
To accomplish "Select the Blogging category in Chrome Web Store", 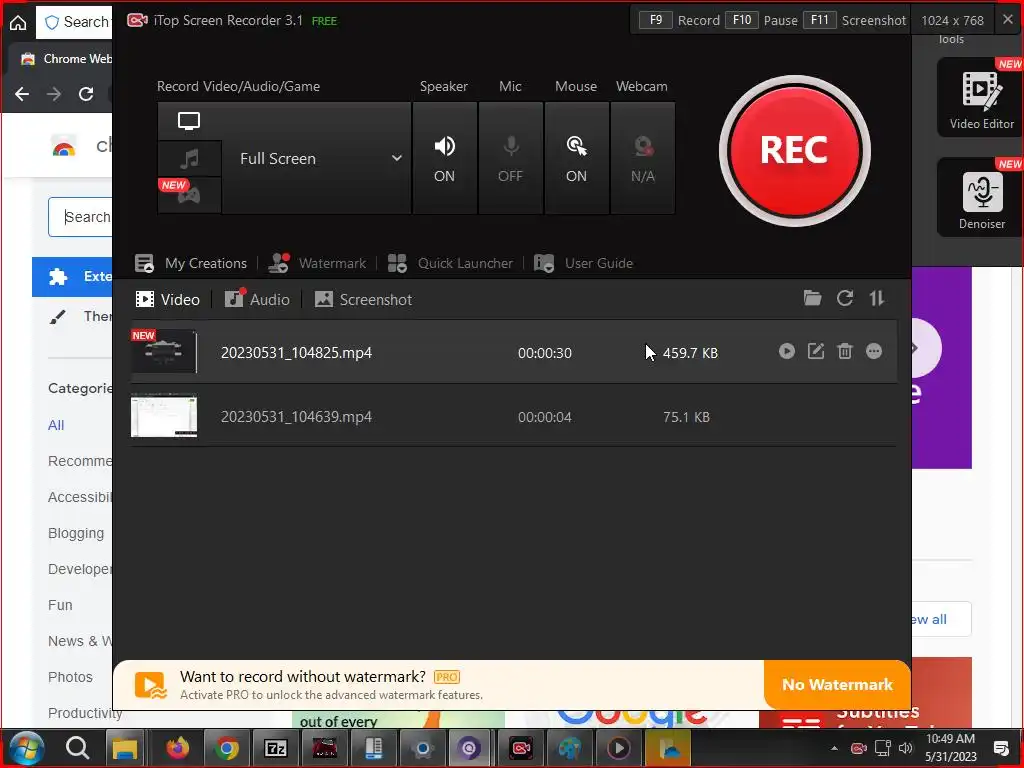I will tap(76, 534).
